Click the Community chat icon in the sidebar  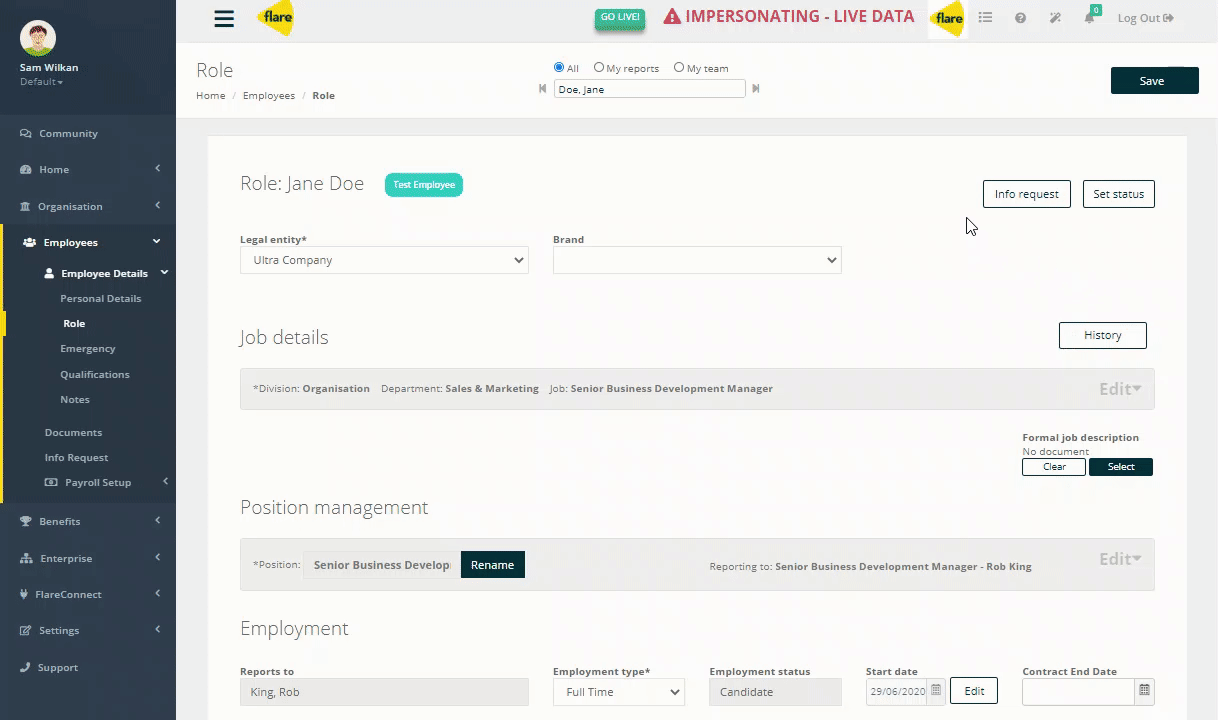pos(26,134)
